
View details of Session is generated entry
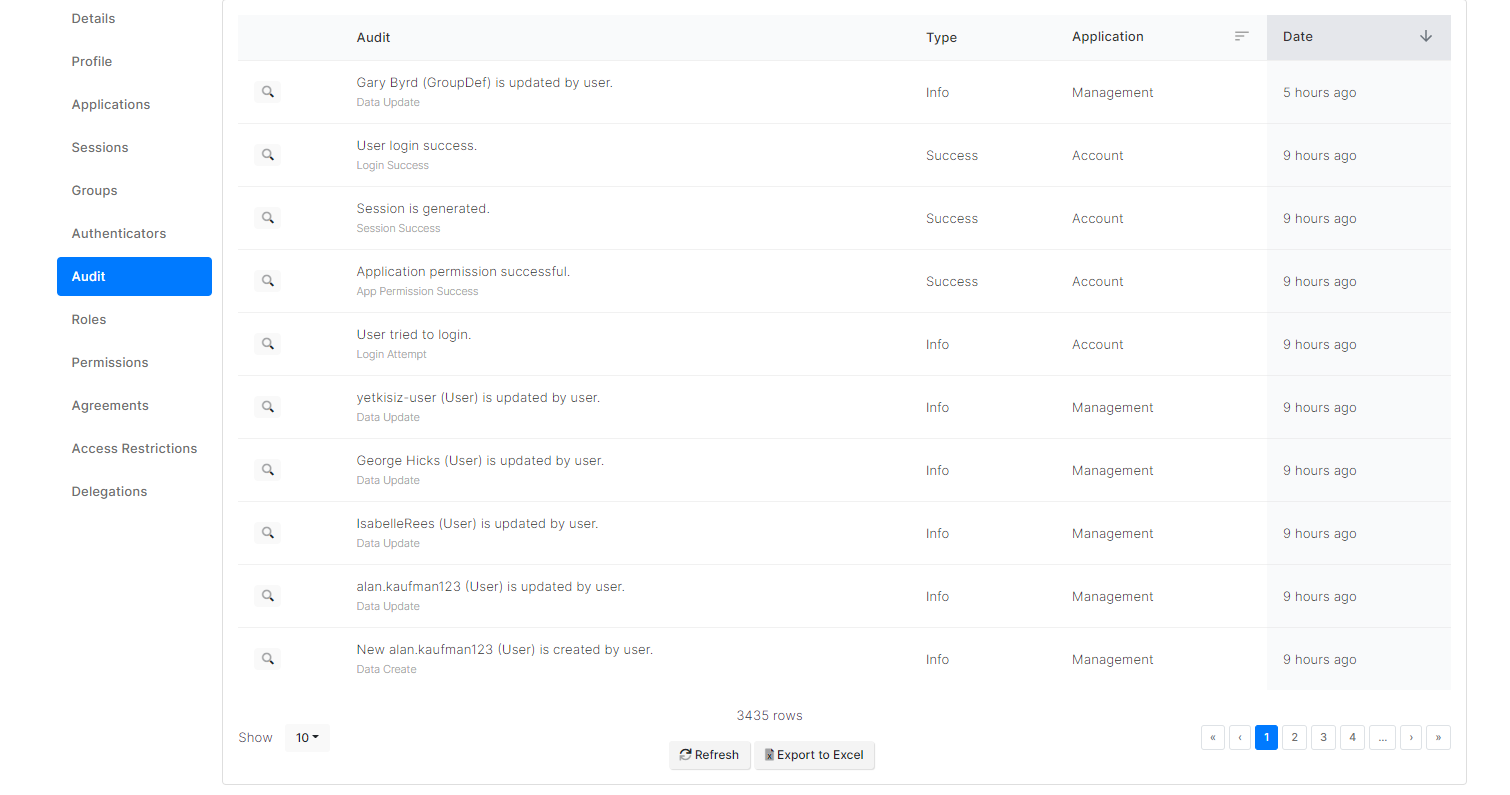267,218
